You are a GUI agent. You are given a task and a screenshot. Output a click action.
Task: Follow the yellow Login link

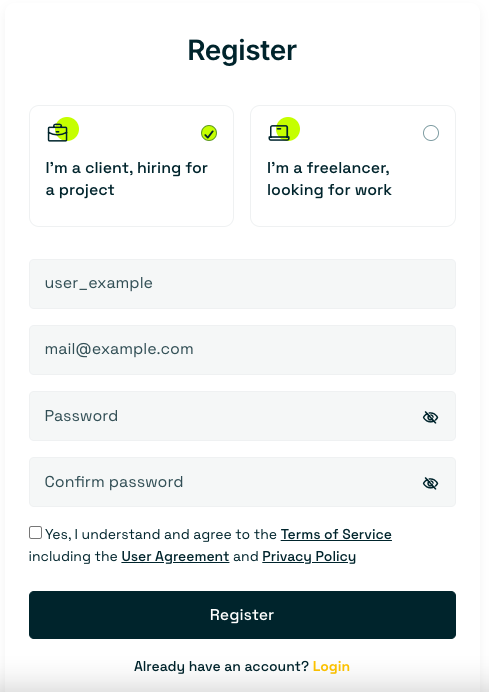point(331,666)
